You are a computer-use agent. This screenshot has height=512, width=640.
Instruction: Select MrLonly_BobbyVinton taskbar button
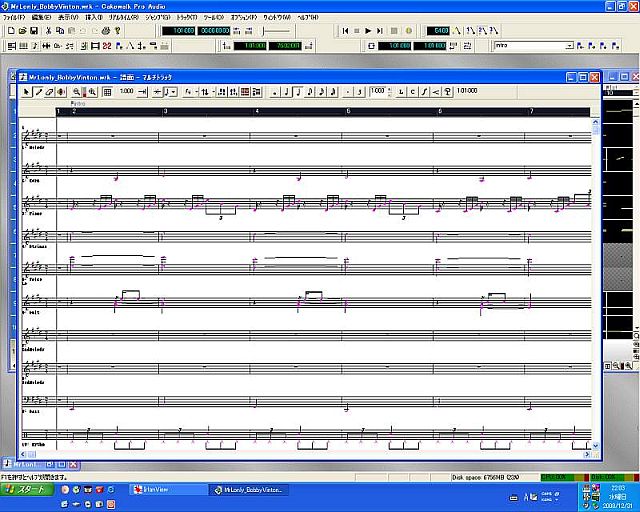tap(249, 490)
